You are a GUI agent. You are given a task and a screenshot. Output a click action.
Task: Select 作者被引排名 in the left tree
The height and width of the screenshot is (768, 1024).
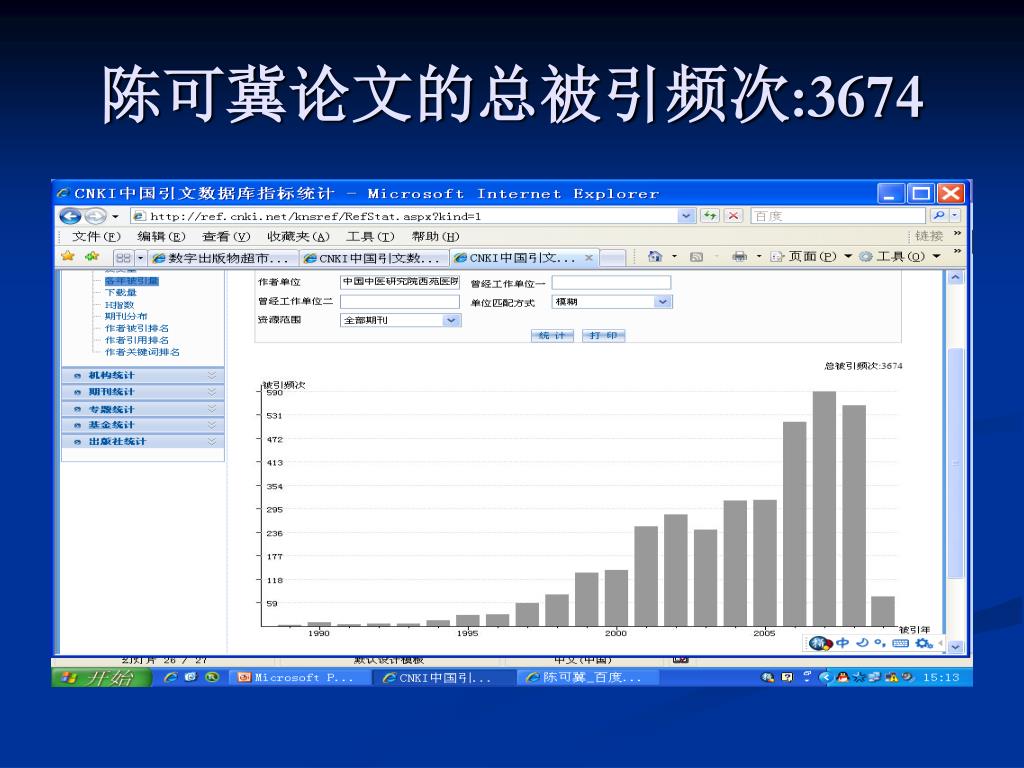point(137,328)
